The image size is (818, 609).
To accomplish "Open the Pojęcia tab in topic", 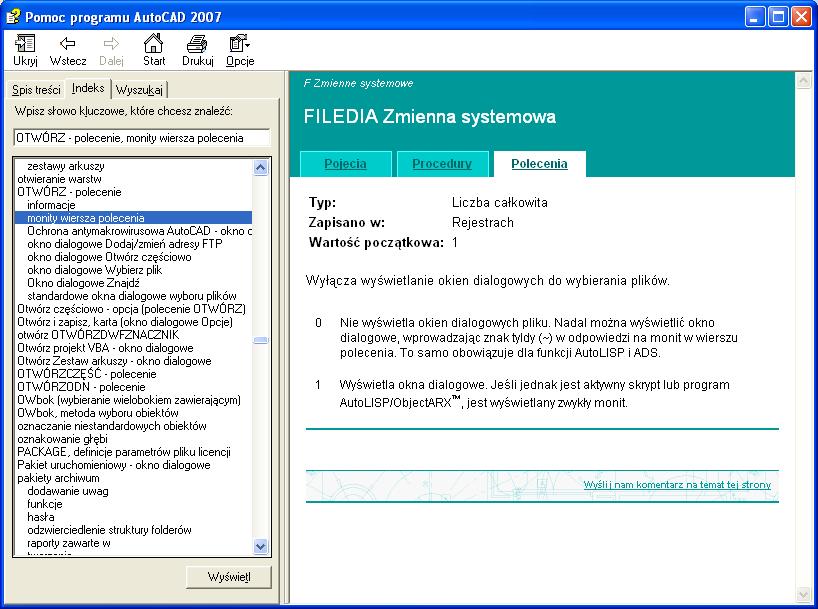I will pyautogui.click(x=345, y=164).
